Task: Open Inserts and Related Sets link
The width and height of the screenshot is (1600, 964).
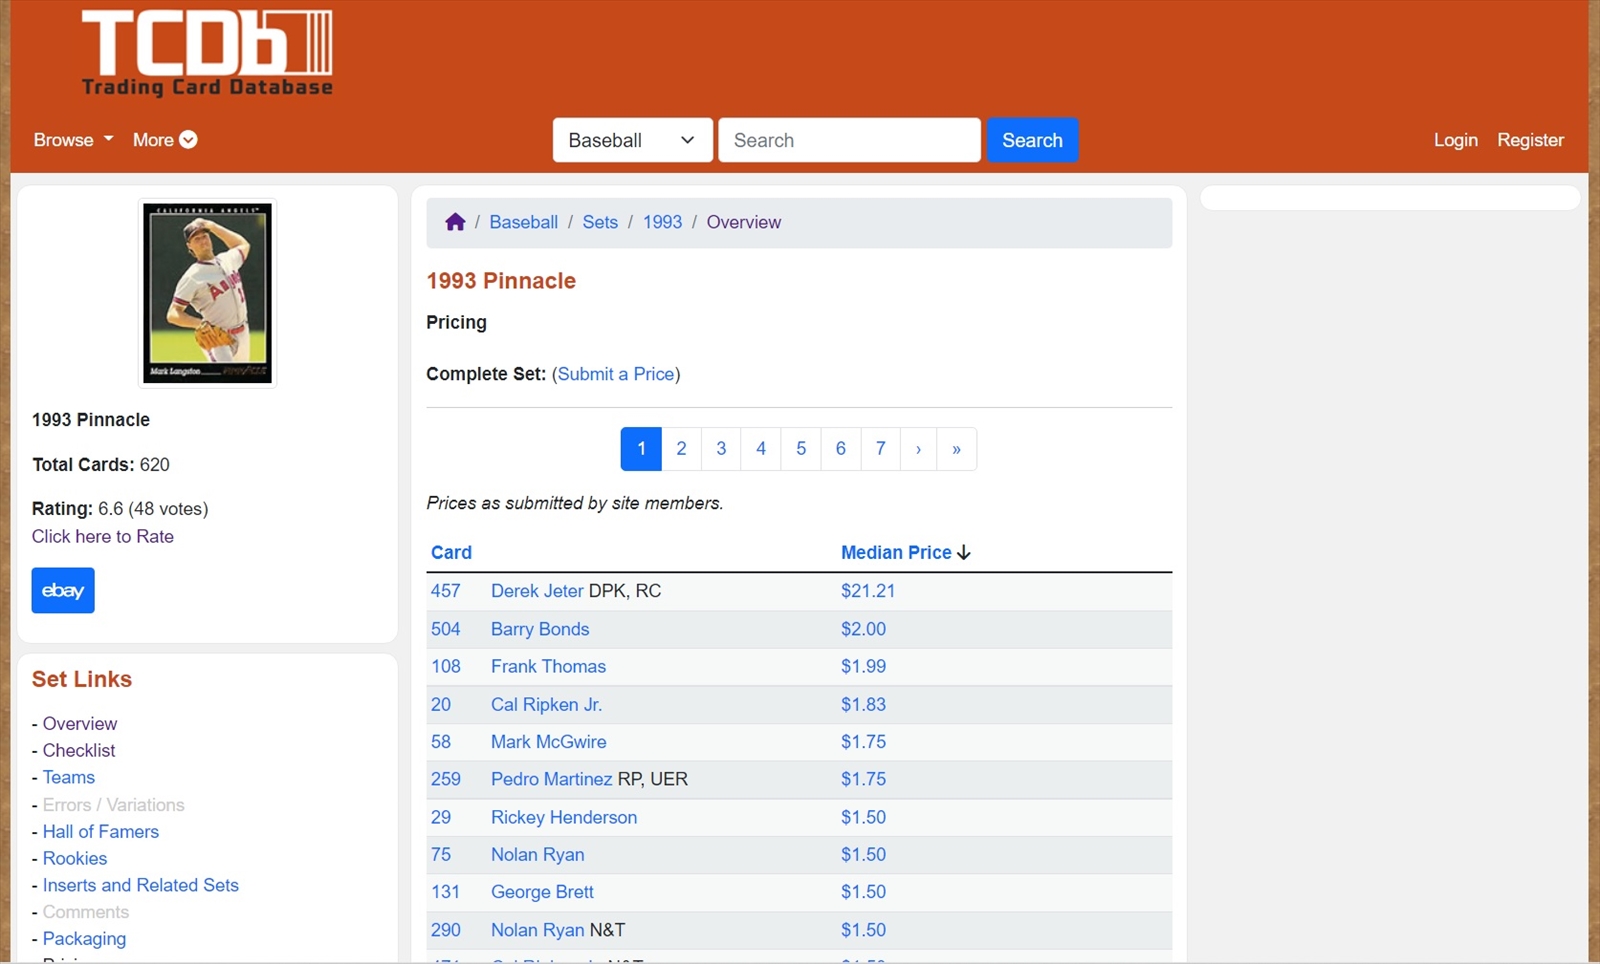Action: (x=141, y=885)
